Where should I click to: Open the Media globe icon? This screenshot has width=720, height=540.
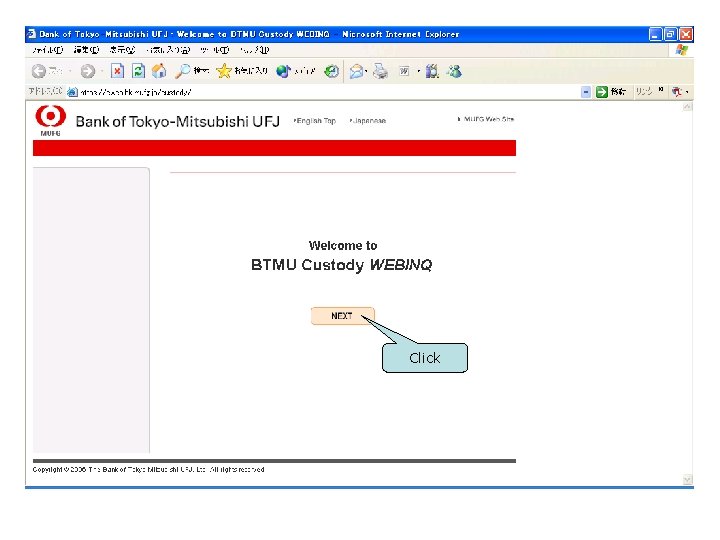283,71
